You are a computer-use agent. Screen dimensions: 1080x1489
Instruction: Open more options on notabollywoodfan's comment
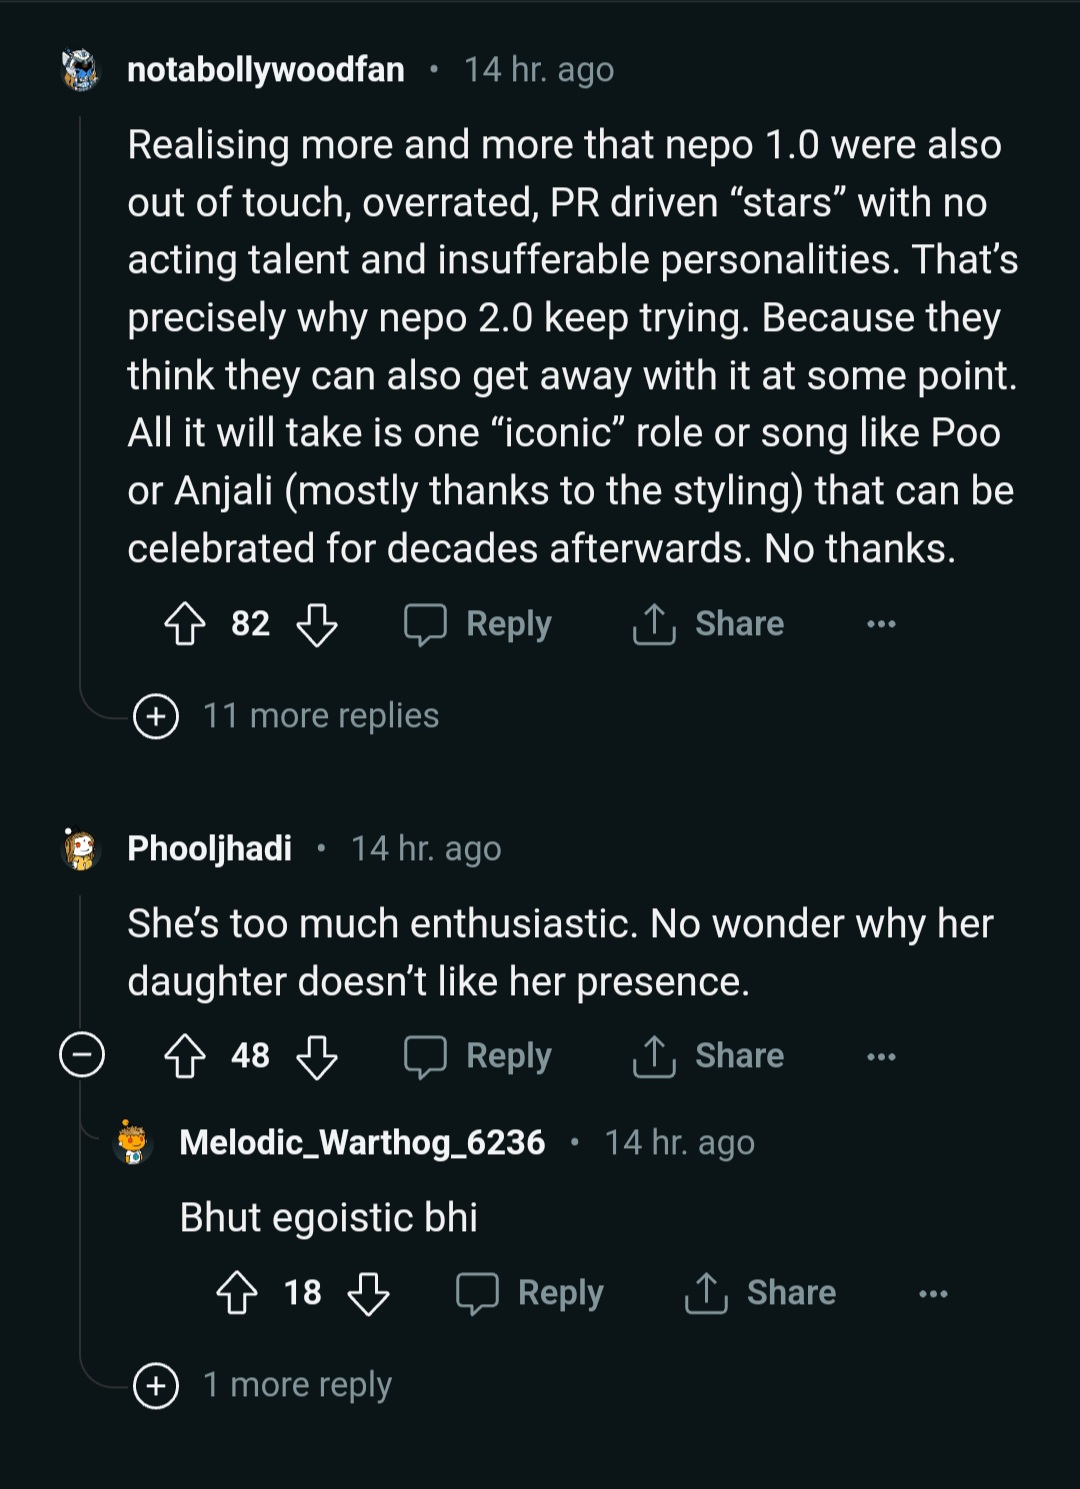pyautogui.click(x=881, y=624)
